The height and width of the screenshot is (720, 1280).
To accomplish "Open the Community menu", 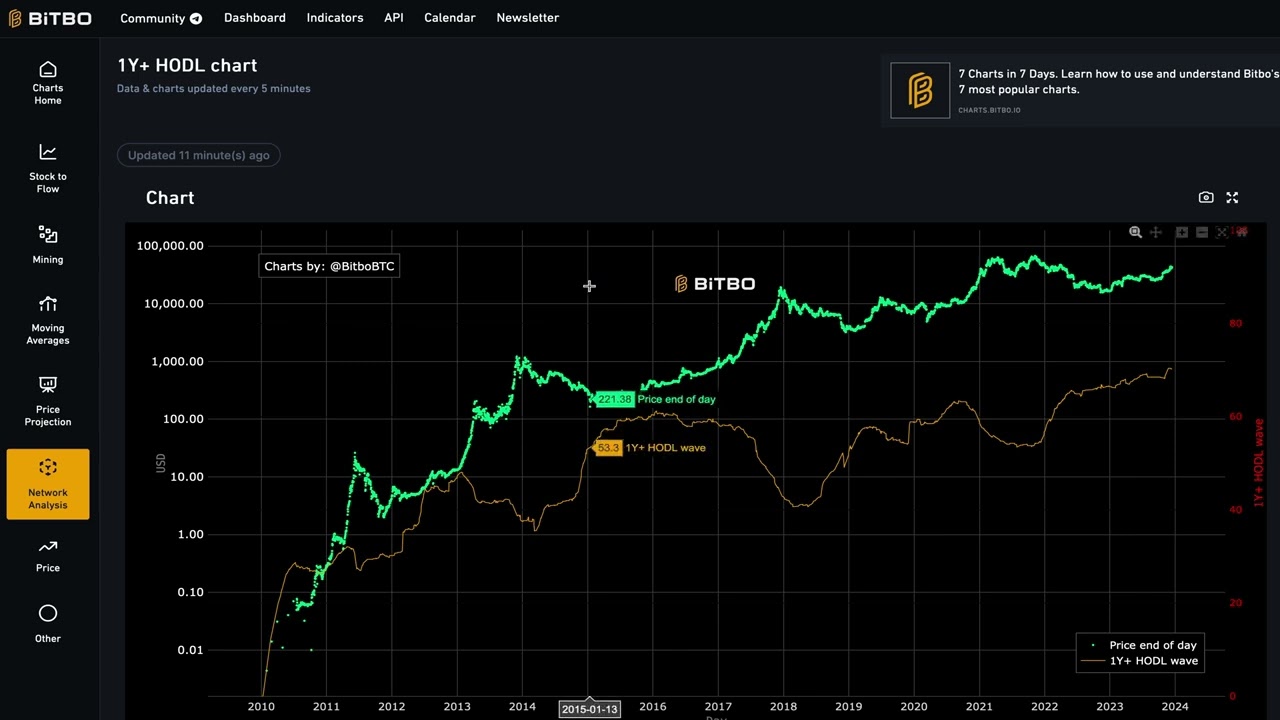I will click(161, 18).
